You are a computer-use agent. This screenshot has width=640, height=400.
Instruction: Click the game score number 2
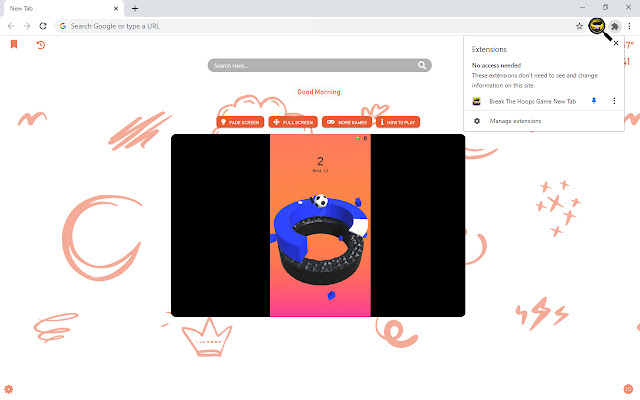[x=320, y=161]
